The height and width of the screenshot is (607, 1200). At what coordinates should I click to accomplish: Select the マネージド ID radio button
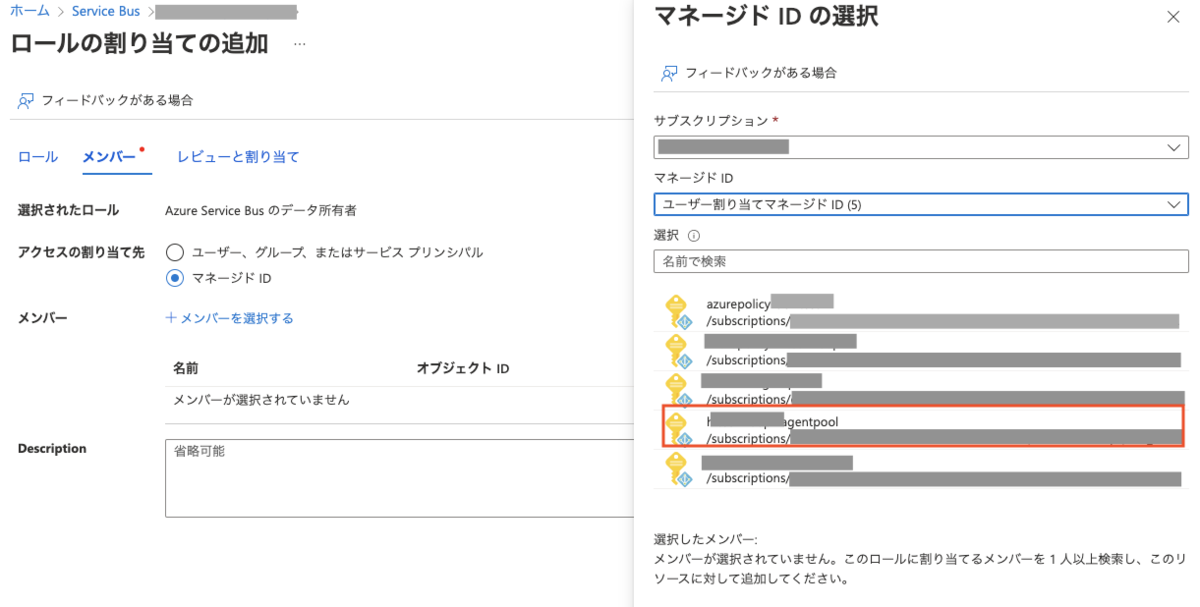coord(175,278)
